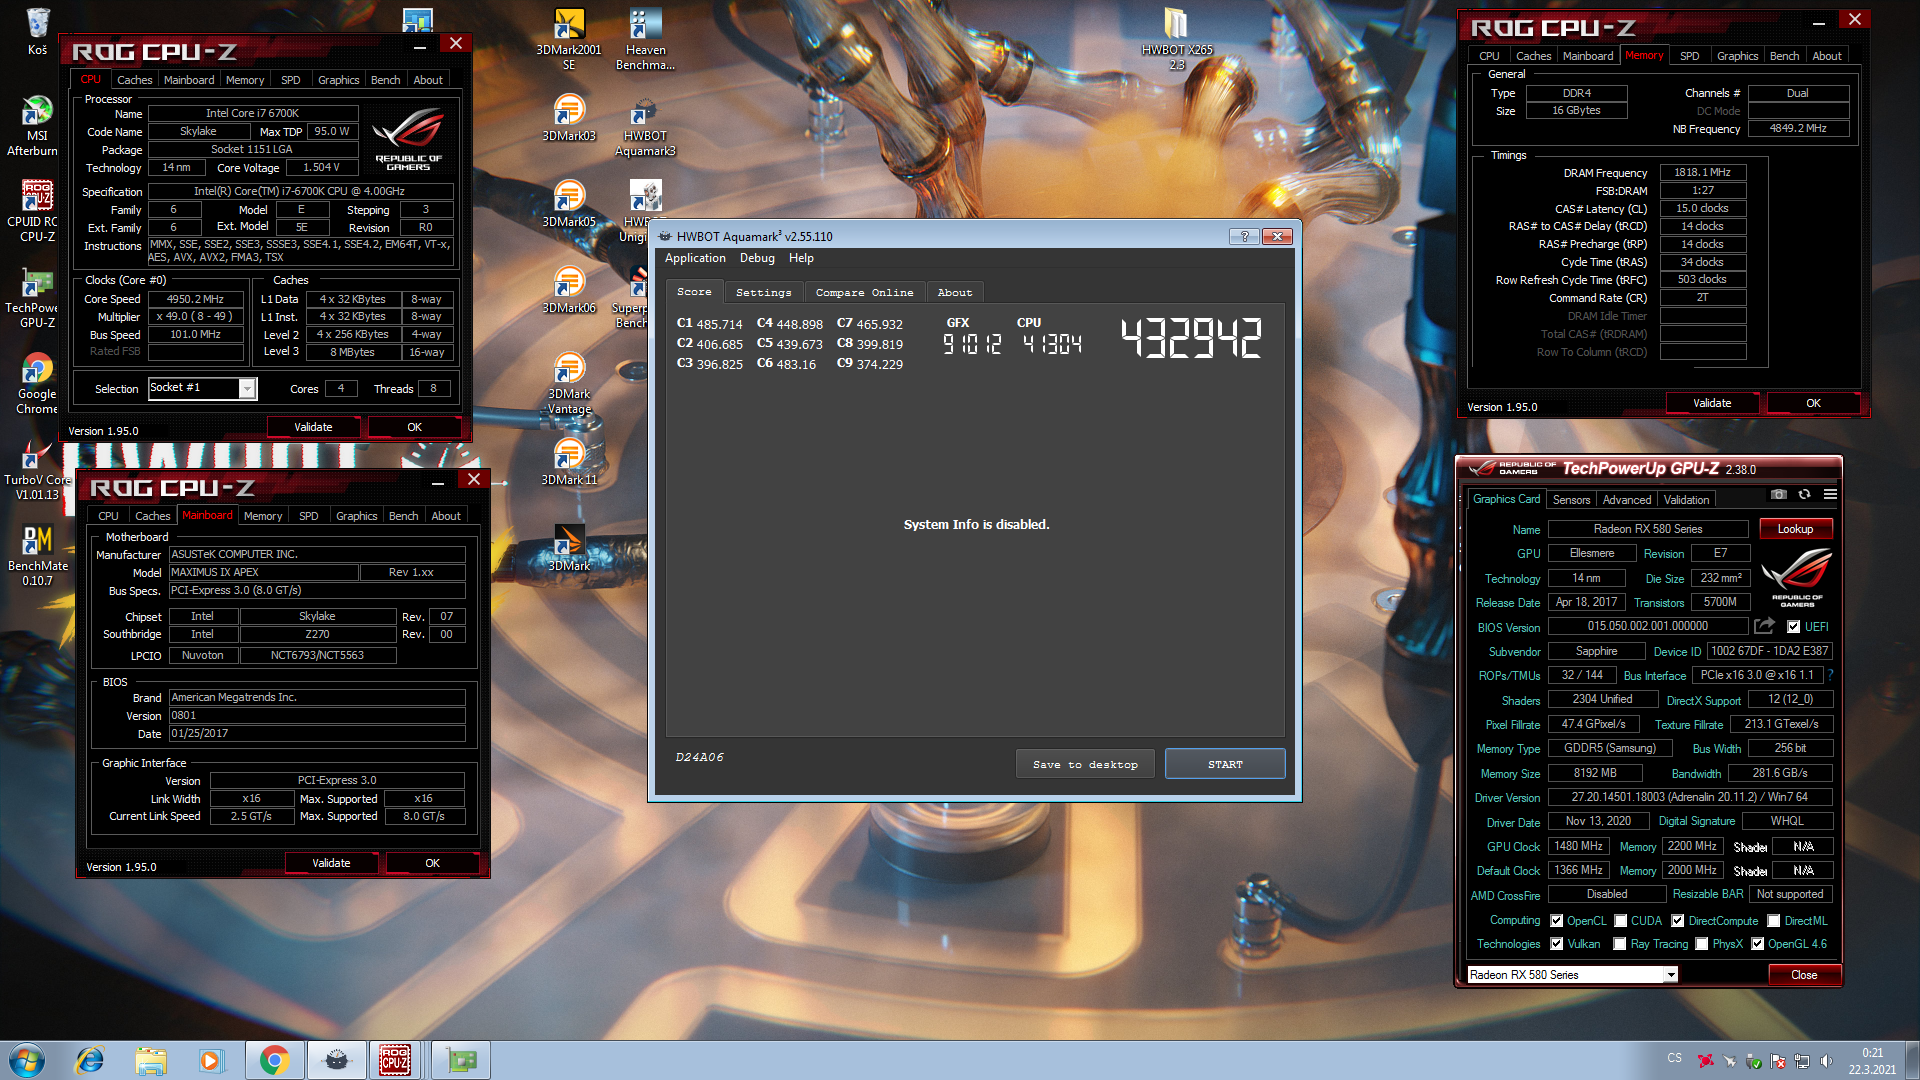Image resolution: width=1920 pixels, height=1080 pixels.
Task: Click Lookup button in GPU-Z
Action: click(1795, 529)
